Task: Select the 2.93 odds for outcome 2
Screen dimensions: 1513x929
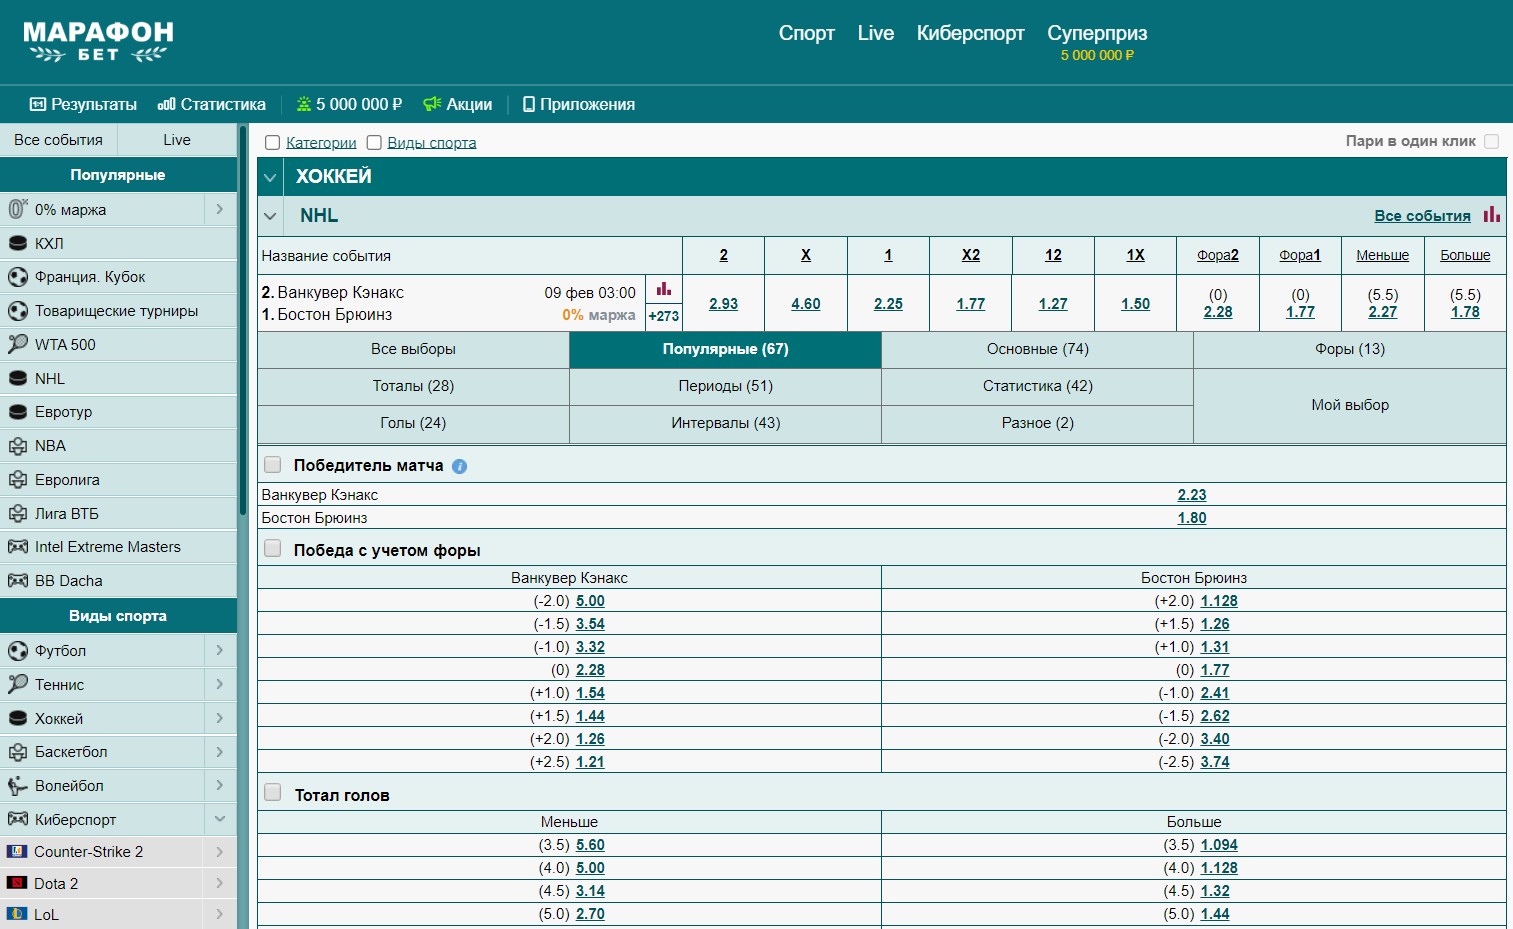Action: click(x=724, y=303)
